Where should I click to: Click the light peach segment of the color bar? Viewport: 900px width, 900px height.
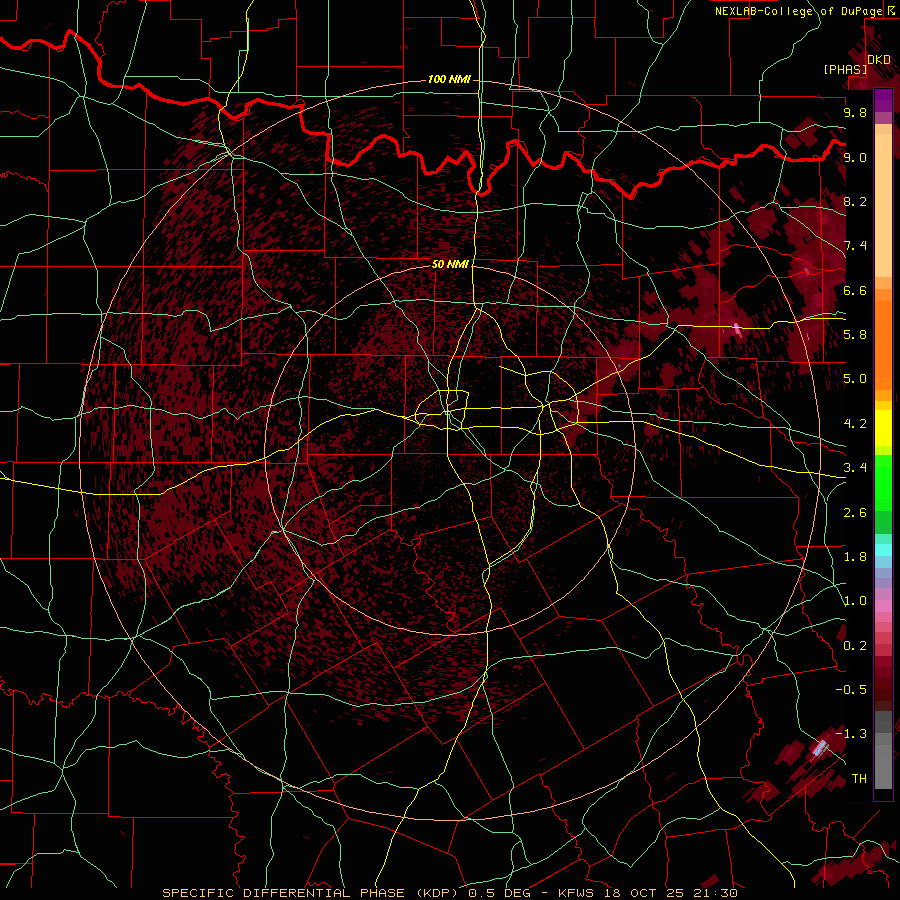883,205
